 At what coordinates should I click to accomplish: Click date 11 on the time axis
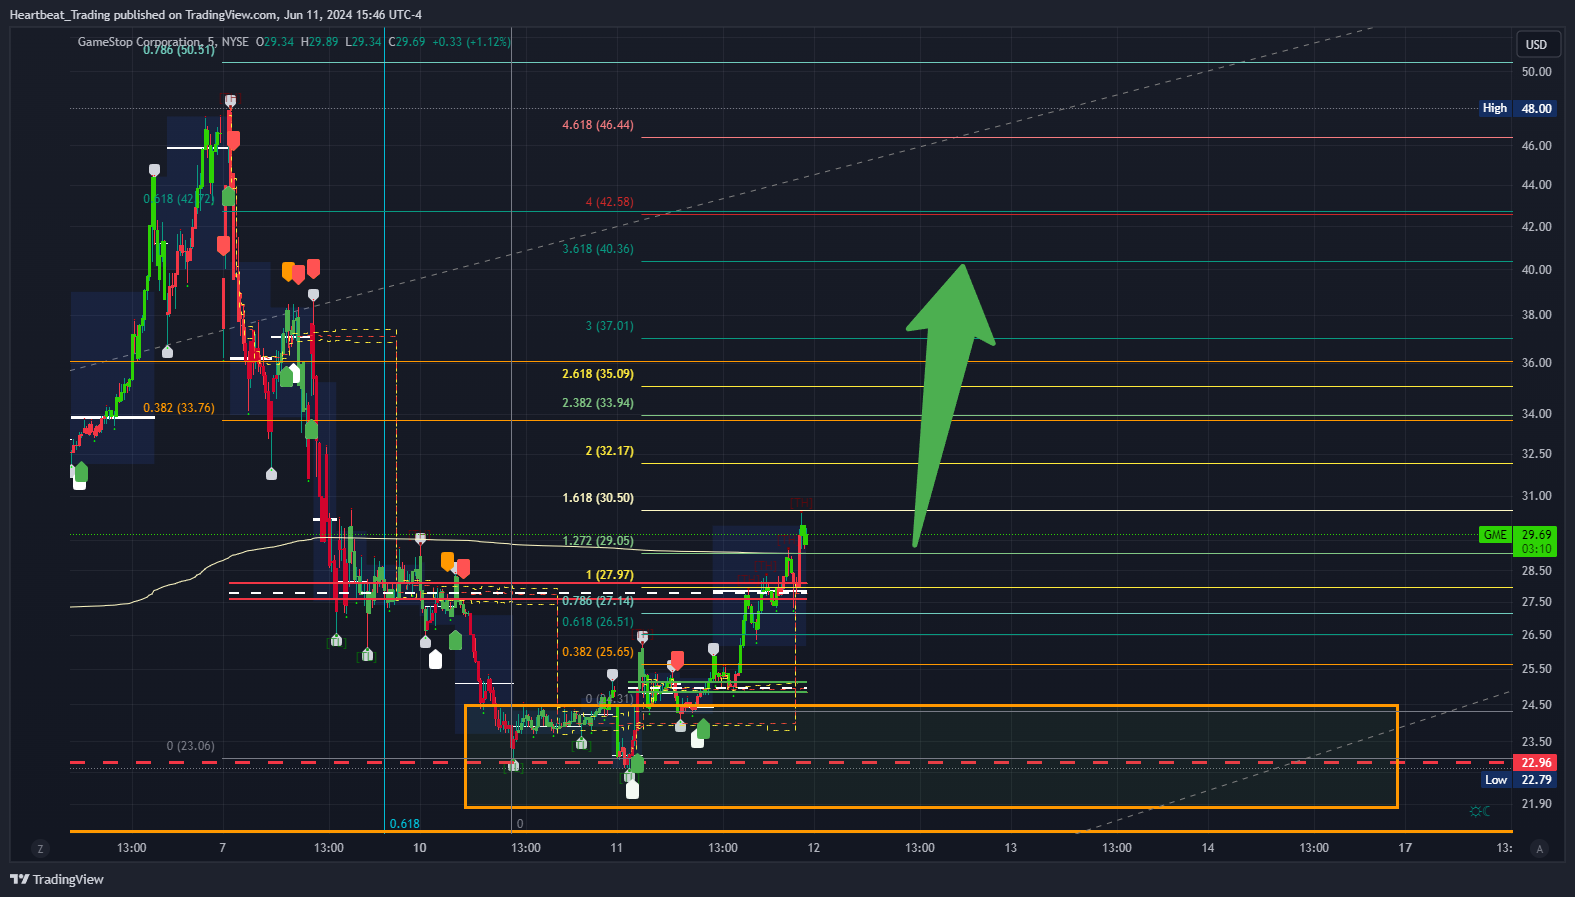coord(616,848)
